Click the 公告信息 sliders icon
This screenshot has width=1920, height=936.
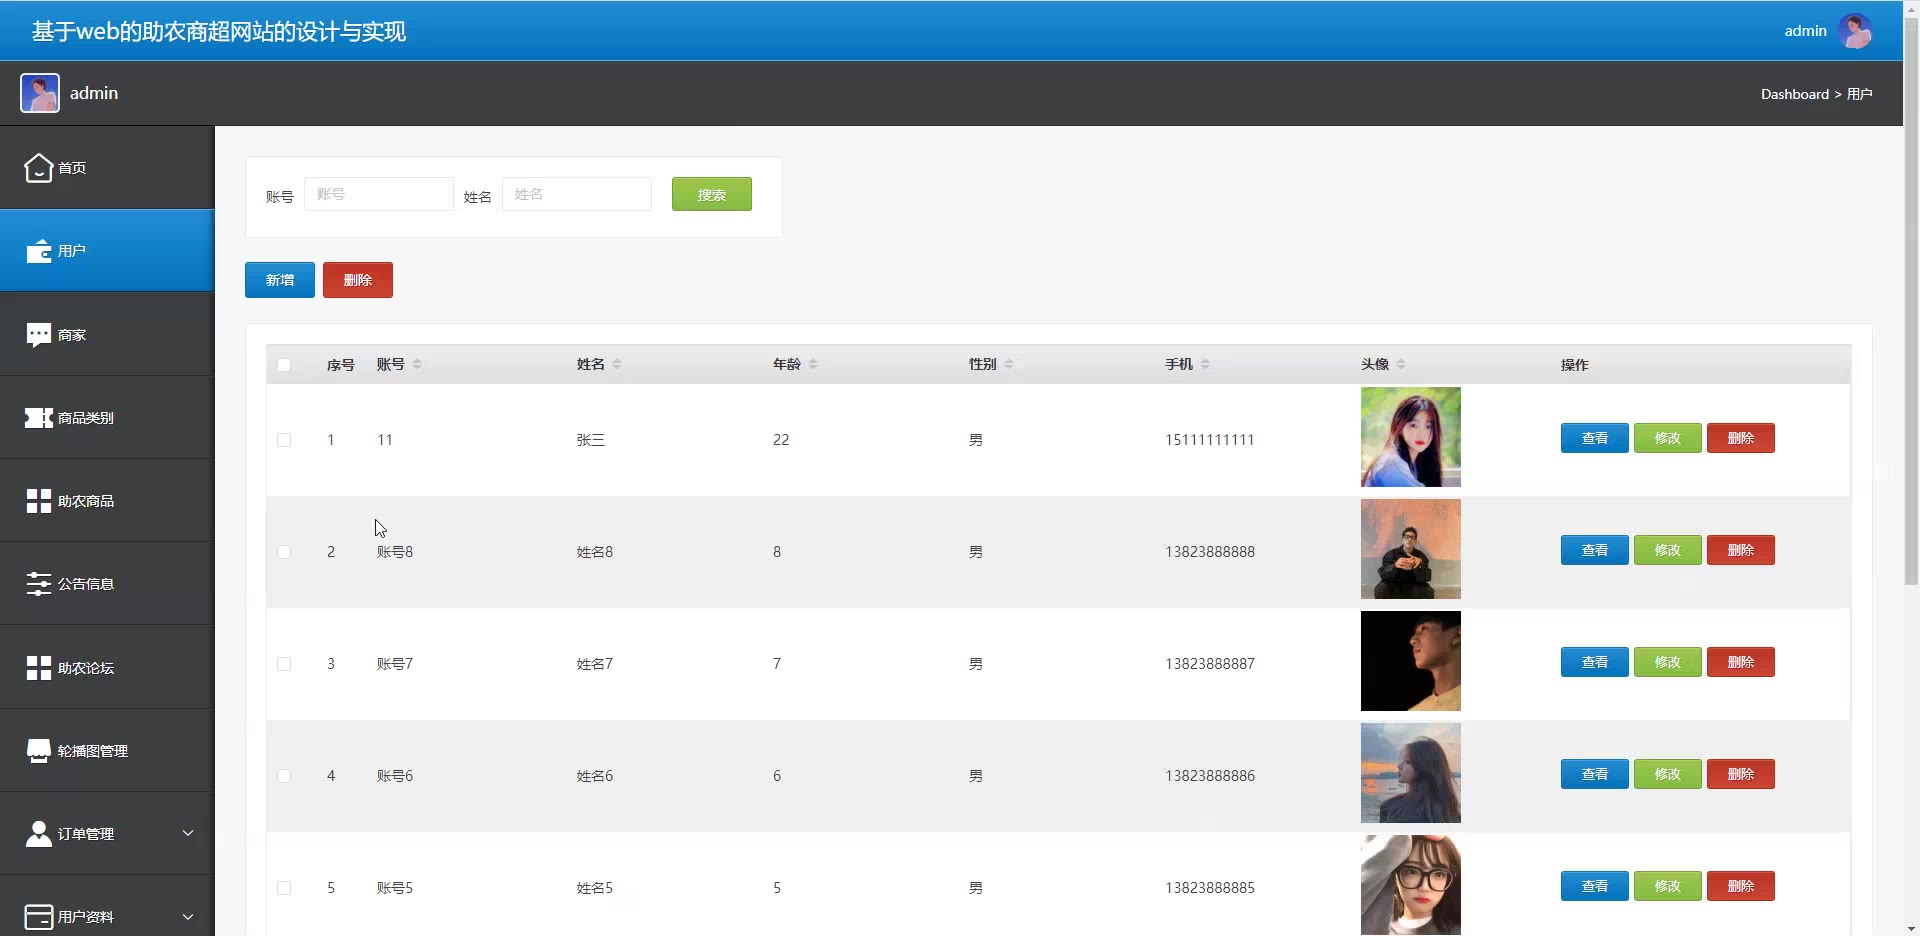[x=38, y=584]
